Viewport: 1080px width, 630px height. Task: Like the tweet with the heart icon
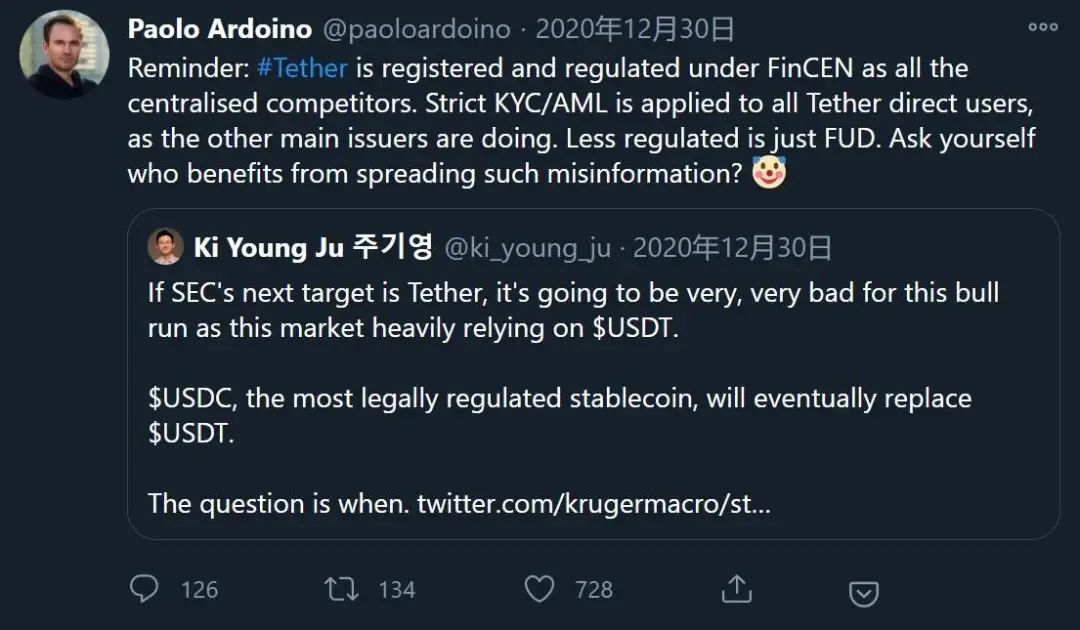pyautogui.click(x=539, y=589)
